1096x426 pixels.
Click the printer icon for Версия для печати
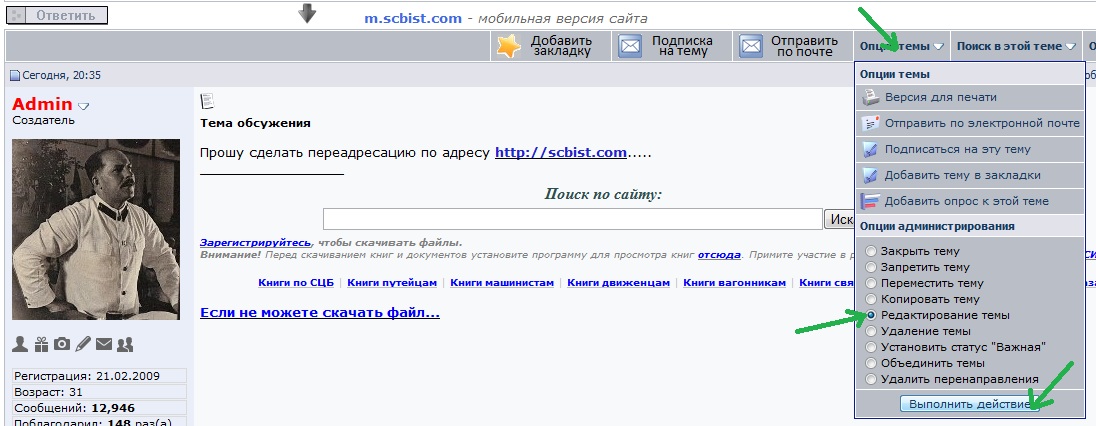[870, 98]
